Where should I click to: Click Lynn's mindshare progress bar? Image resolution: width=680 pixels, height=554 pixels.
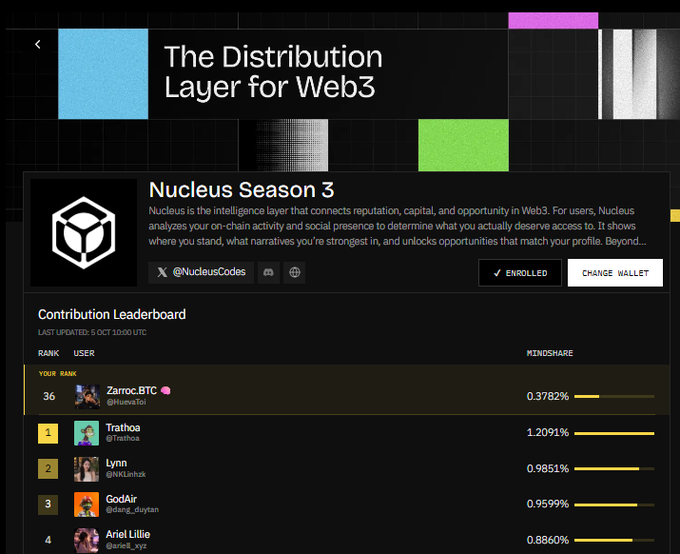614,469
